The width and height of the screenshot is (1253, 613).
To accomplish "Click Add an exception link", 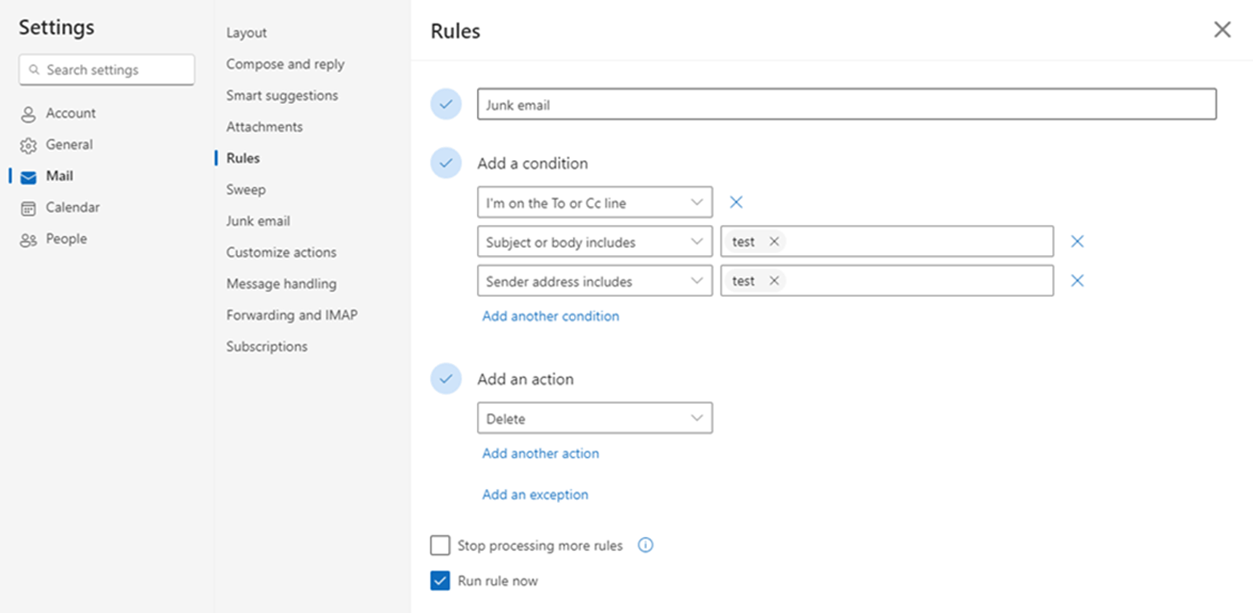I will [535, 495].
